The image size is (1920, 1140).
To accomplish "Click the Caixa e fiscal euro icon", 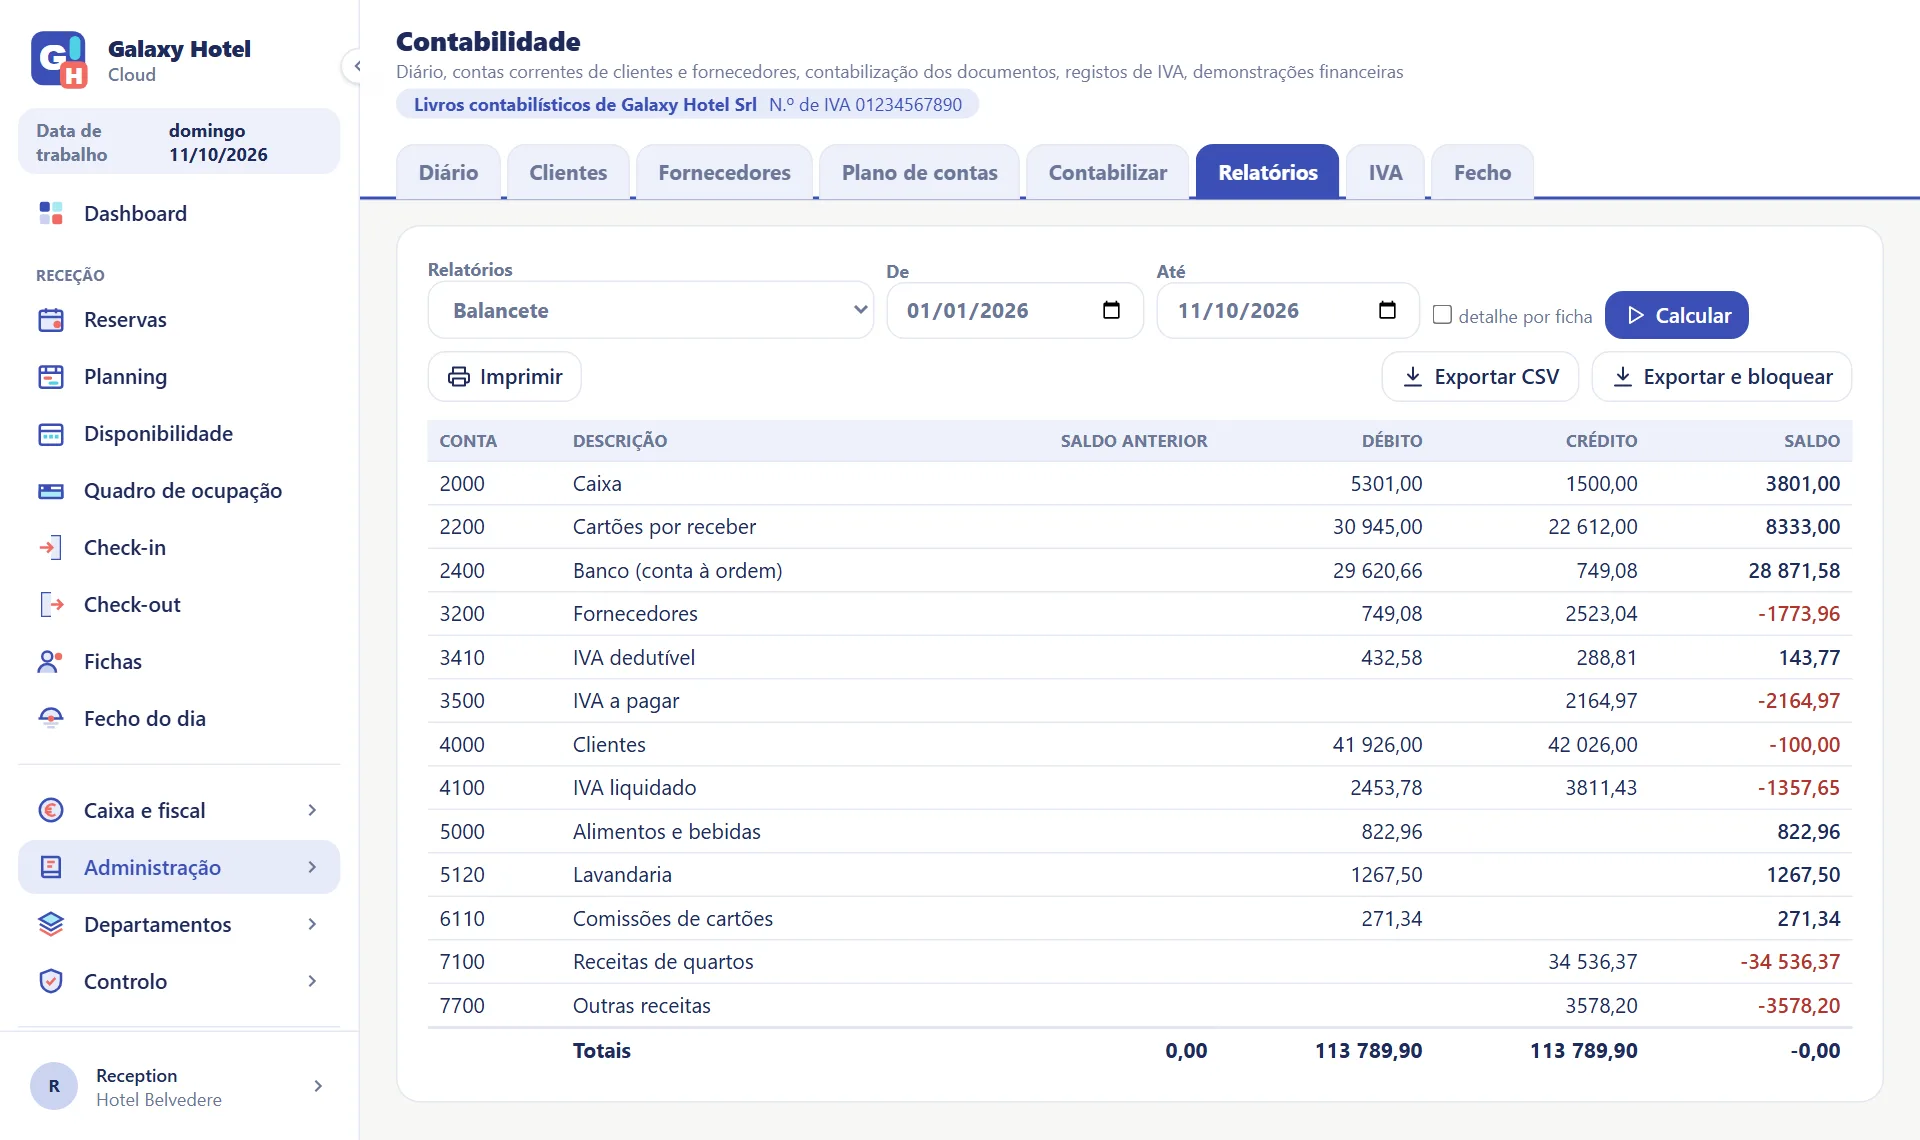I will [x=51, y=811].
